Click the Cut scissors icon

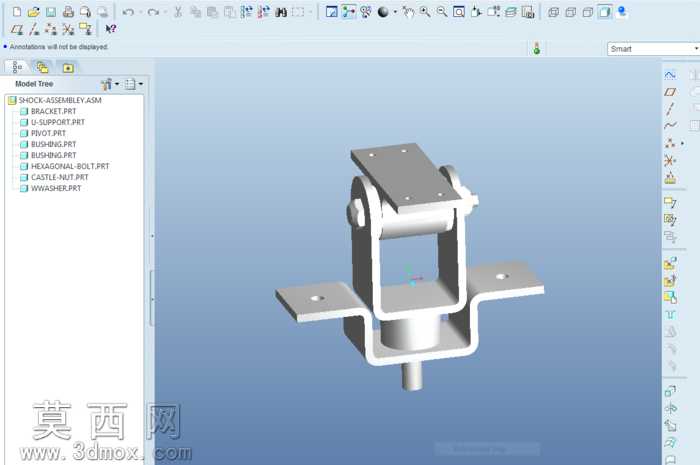point(178,12)
